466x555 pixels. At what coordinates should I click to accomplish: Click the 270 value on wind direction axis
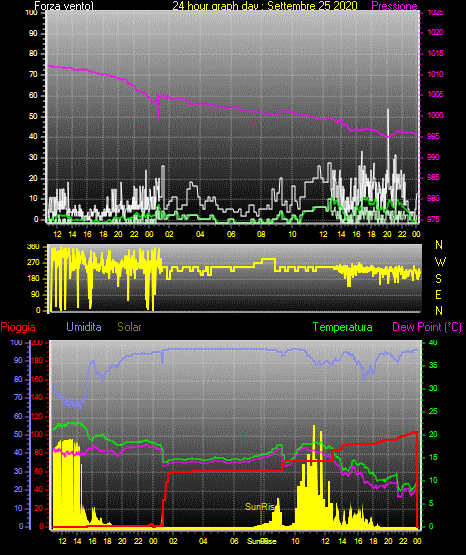click(33, 263)
